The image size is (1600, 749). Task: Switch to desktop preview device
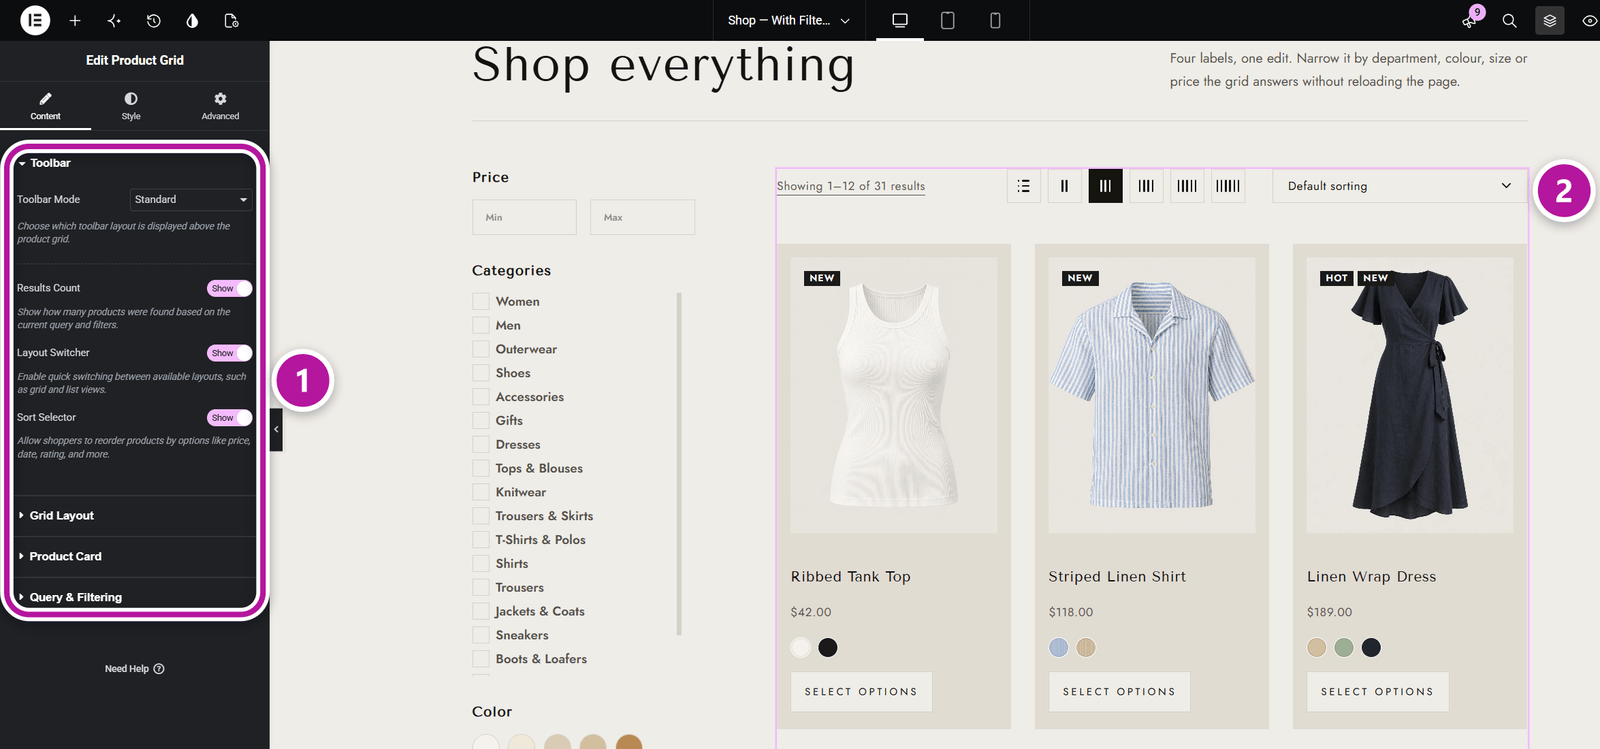900,20
